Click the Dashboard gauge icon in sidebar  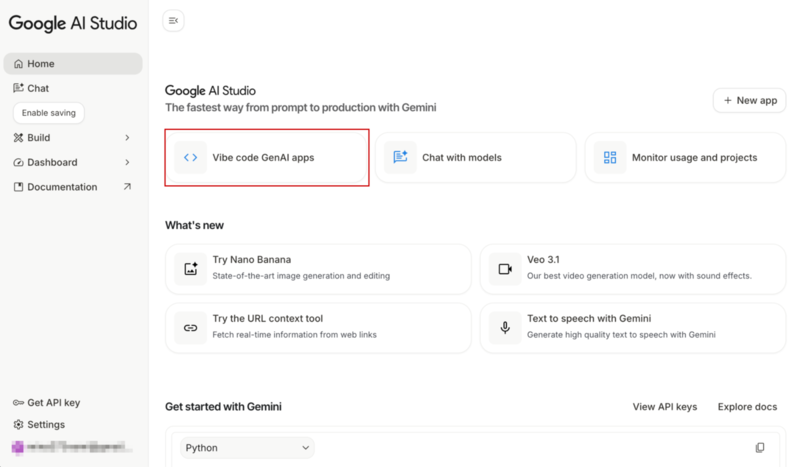coord(18,162)
